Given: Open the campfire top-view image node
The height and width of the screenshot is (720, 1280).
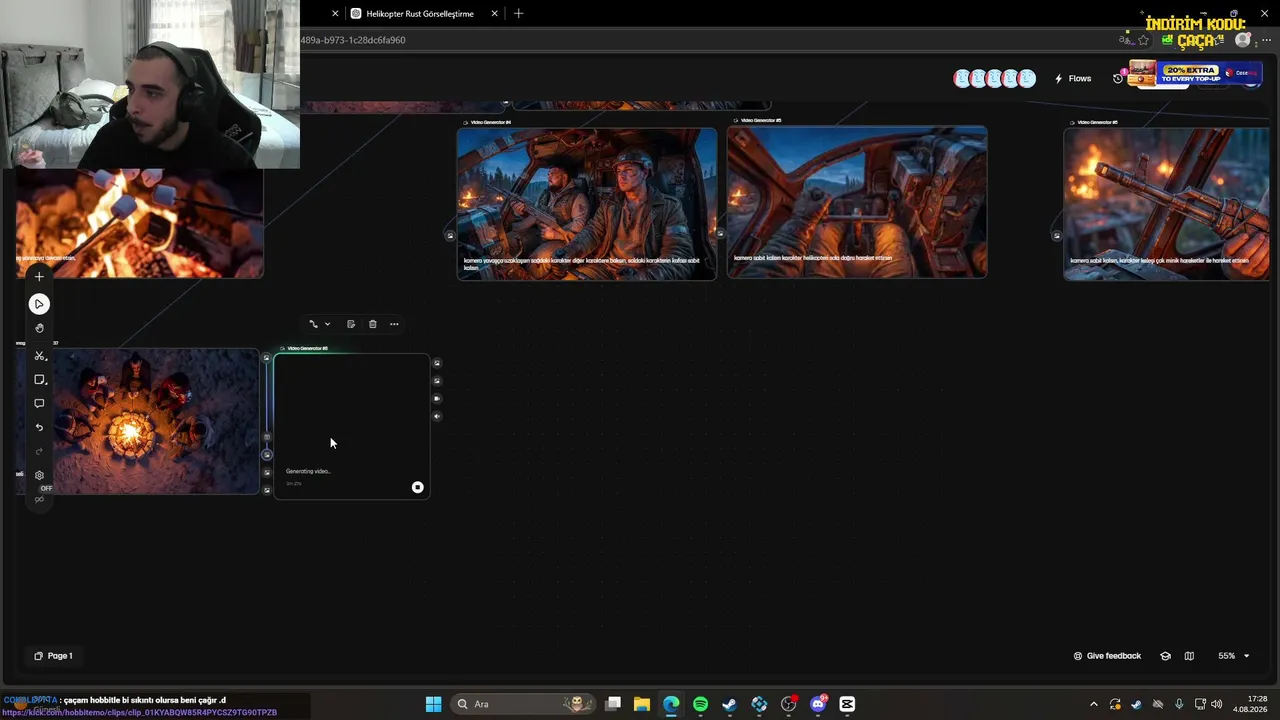Looking at the screenshot, I should 139,421.
